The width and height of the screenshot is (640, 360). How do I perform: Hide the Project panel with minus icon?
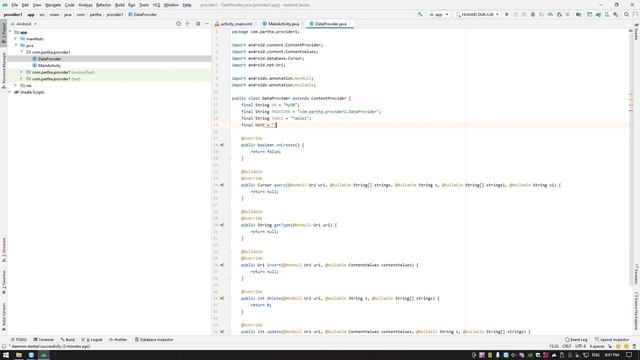pyautogui.click(x=207, y=24)
